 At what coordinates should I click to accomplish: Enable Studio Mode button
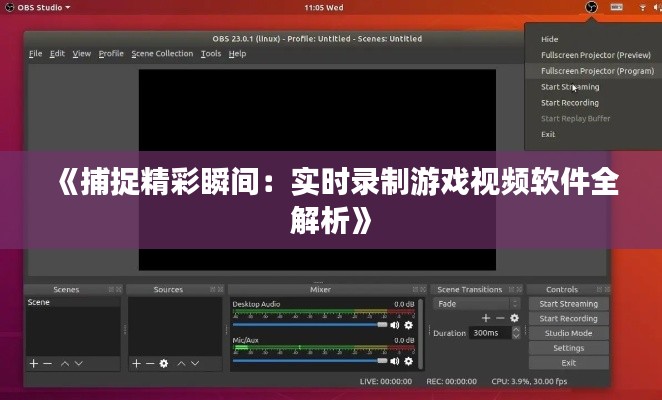[569, 333]
